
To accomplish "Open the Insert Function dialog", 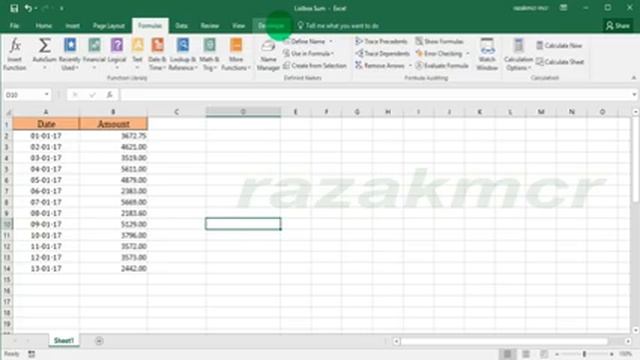I will pyautogui.click(x=15, y=54).
